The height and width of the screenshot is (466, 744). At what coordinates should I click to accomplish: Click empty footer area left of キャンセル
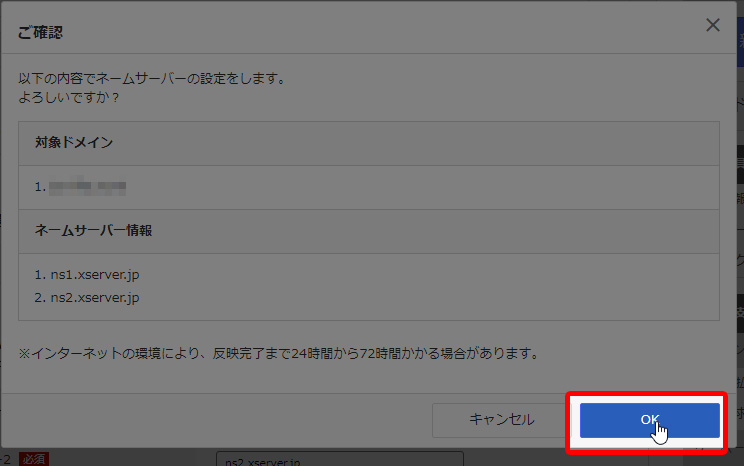(x=216, y=420)
